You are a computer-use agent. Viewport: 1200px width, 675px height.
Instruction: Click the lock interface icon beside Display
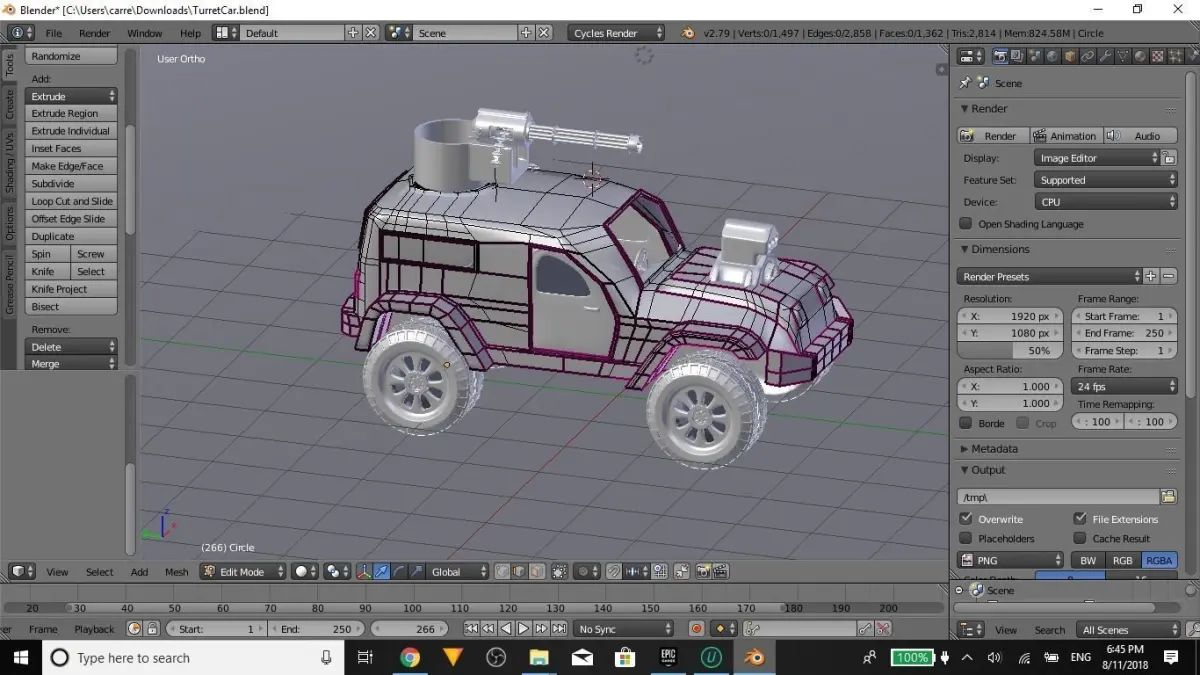tap(1169, 158)
